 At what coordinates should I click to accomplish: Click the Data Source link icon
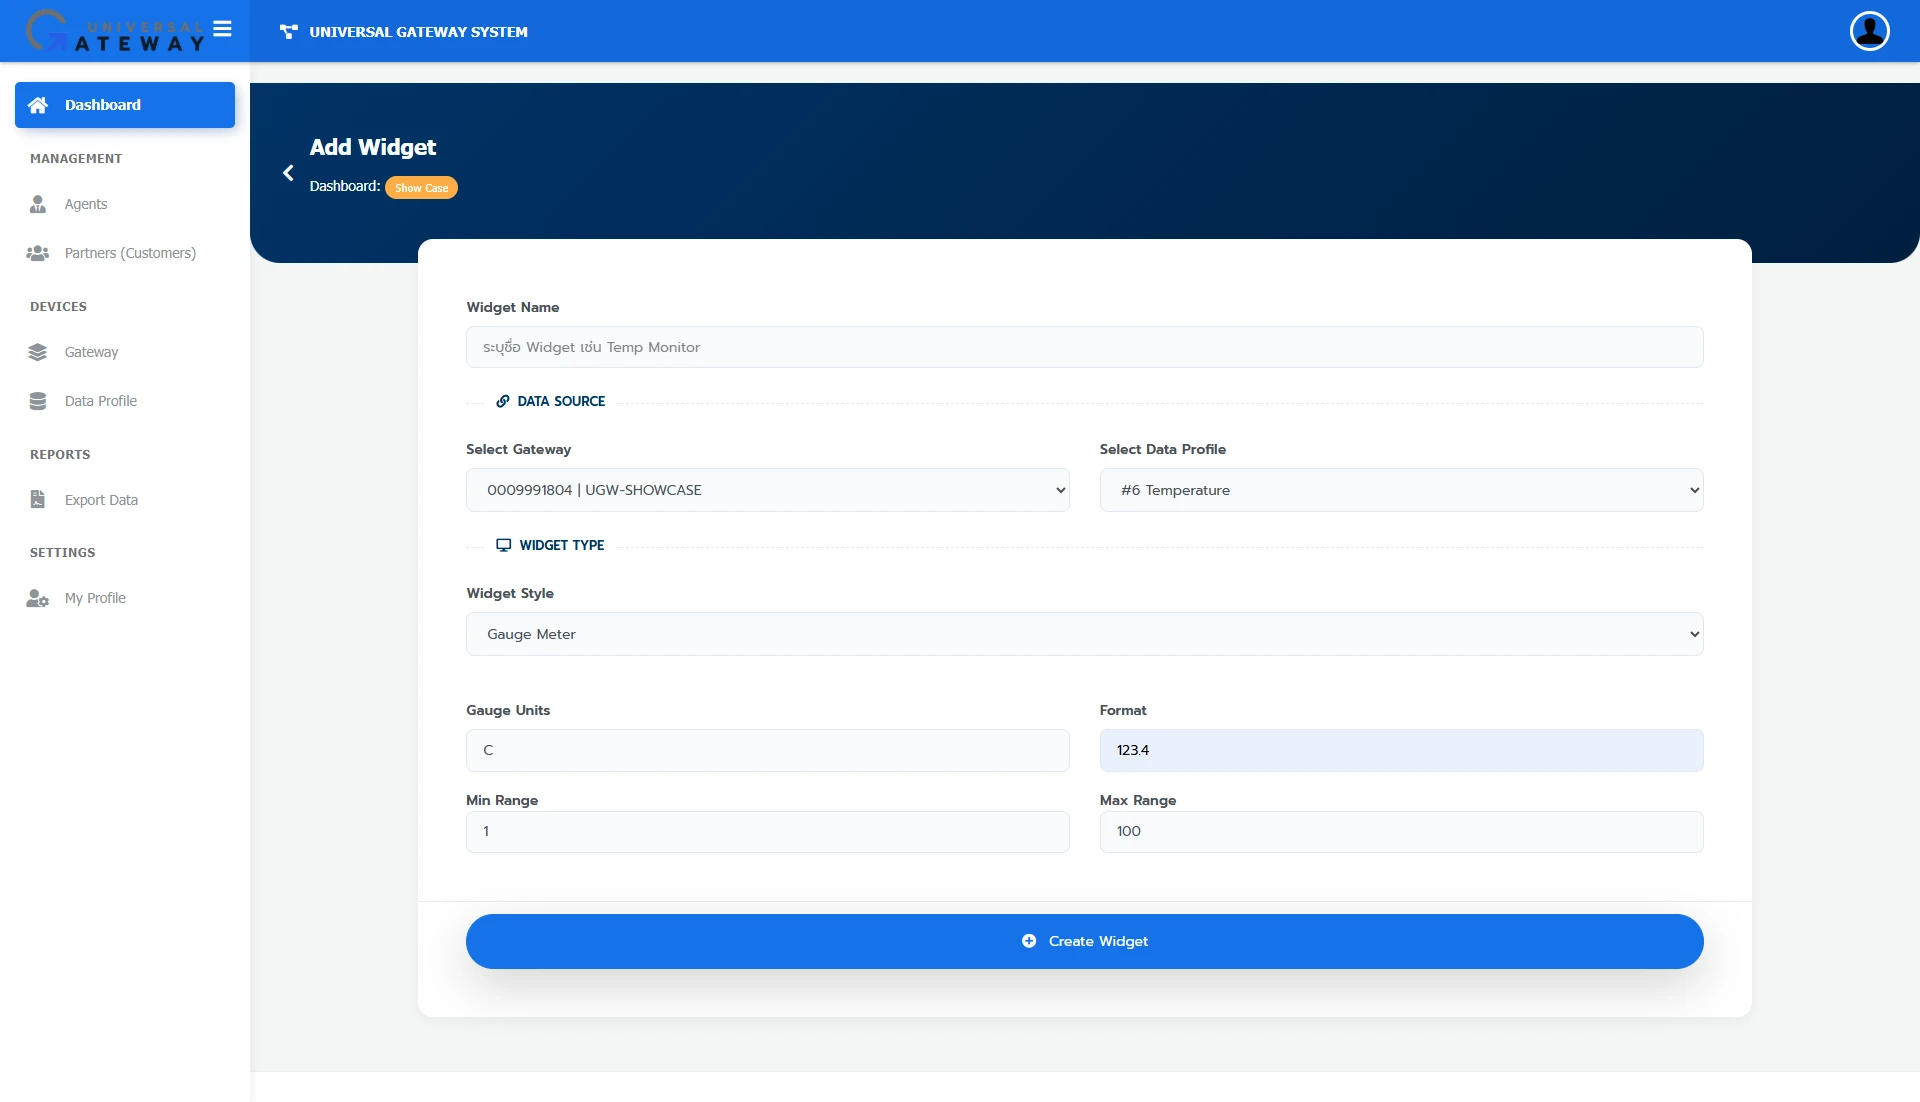coord(503,401)
